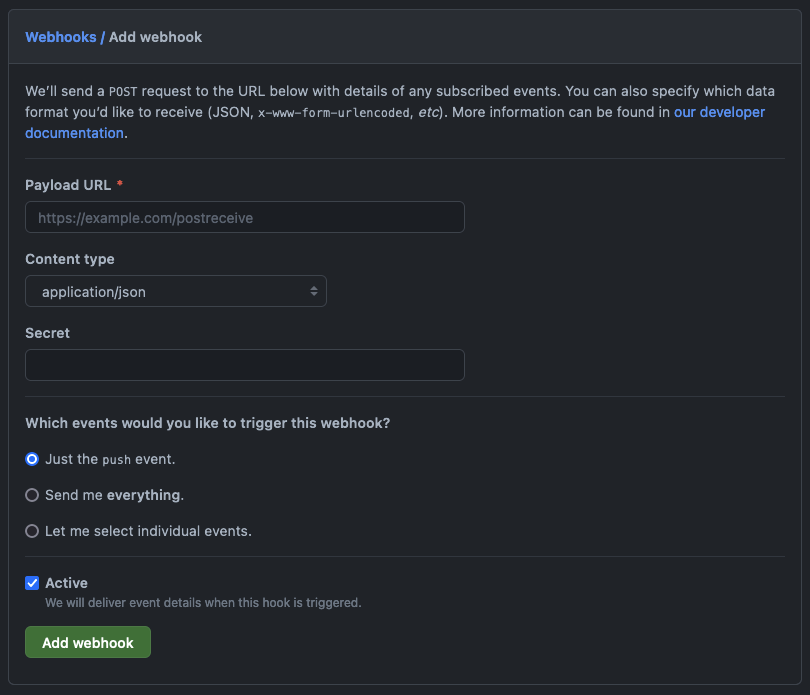The width and height of the screenshot is (810, 695).
Task: Change content type from application/json
Action: pos(176,291)
